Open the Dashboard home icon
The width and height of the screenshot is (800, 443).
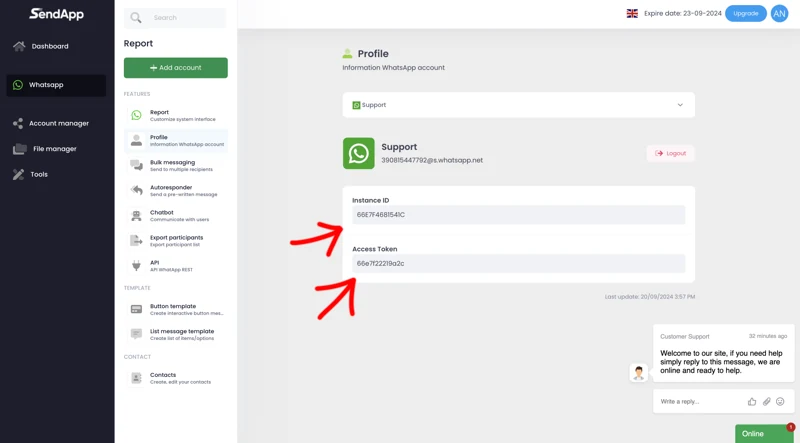[x=19, y=46]
